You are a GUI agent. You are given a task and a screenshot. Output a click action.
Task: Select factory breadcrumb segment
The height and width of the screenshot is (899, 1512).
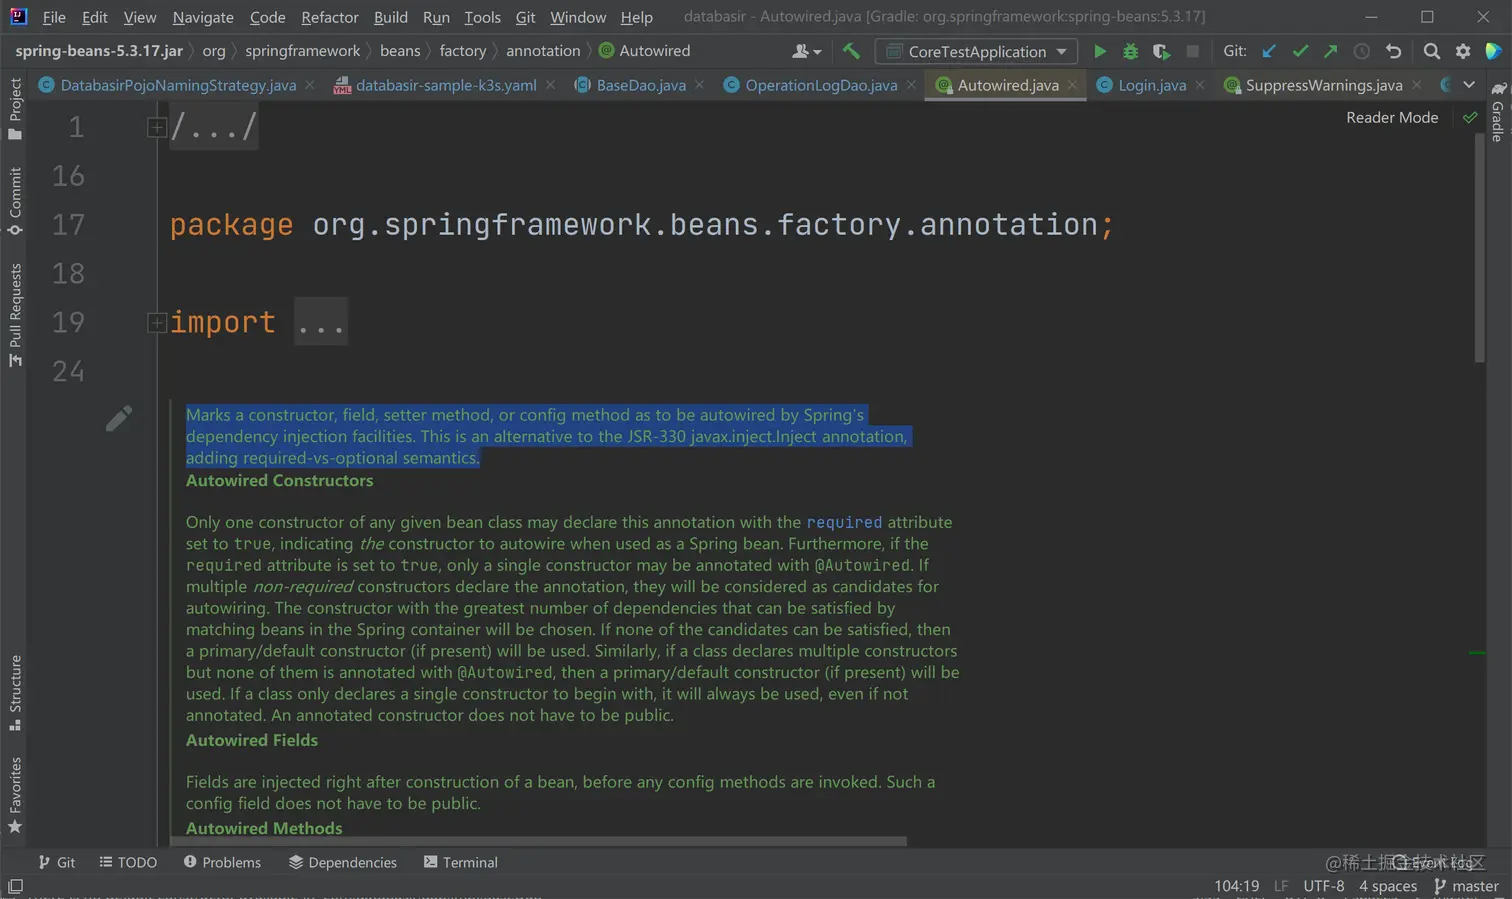[x=463, y=51]
